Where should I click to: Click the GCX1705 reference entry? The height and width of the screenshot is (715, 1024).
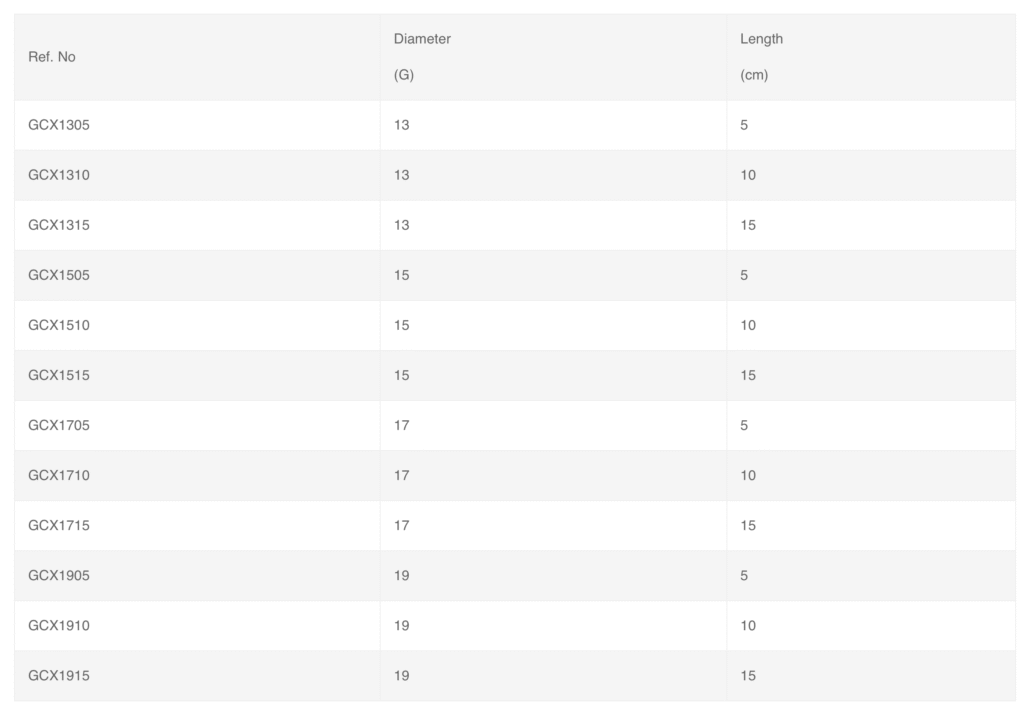[59, 425]
